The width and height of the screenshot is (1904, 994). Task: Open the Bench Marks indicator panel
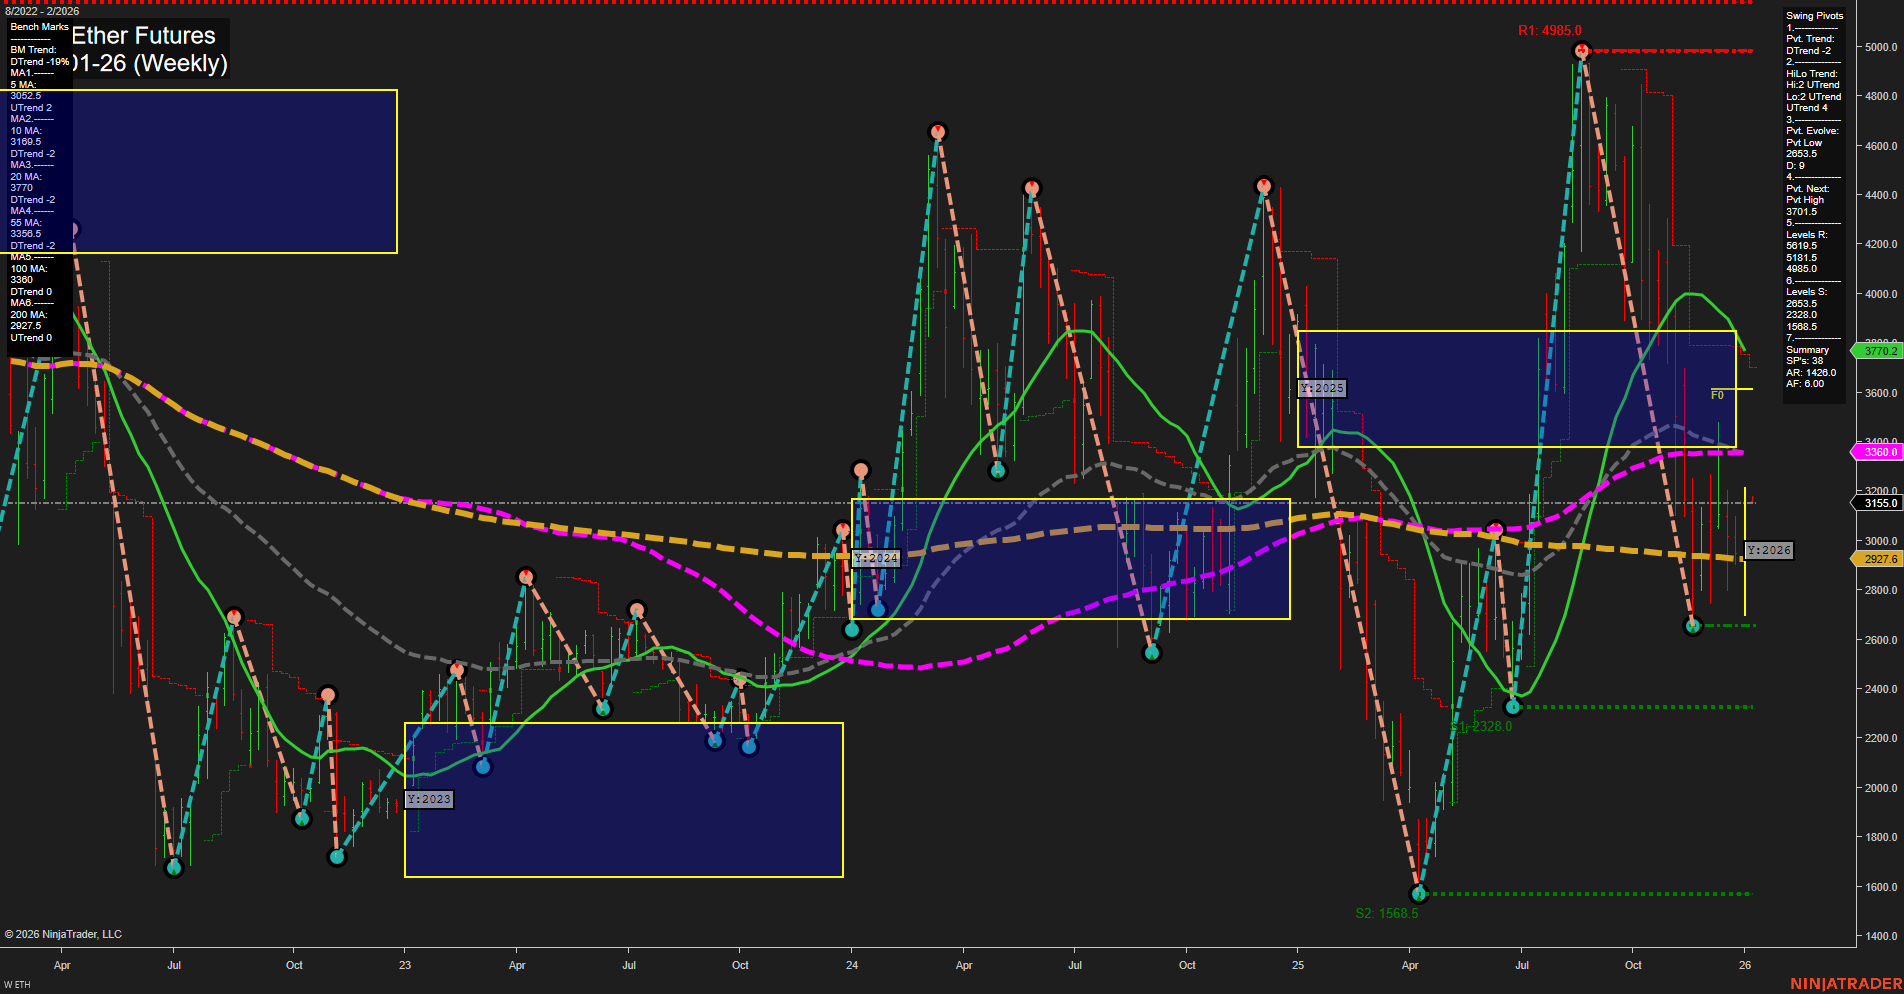pyautogui.click(x=38, y=27)
